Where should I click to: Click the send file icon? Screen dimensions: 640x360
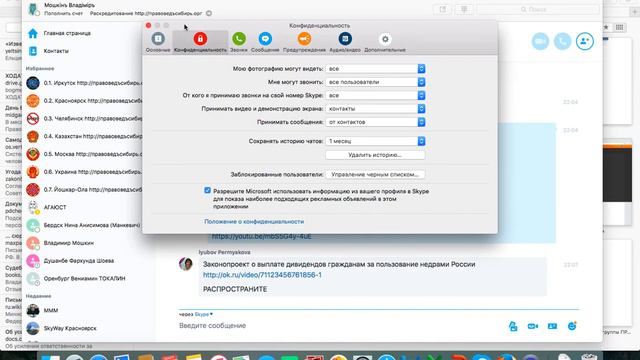[513, 326]
